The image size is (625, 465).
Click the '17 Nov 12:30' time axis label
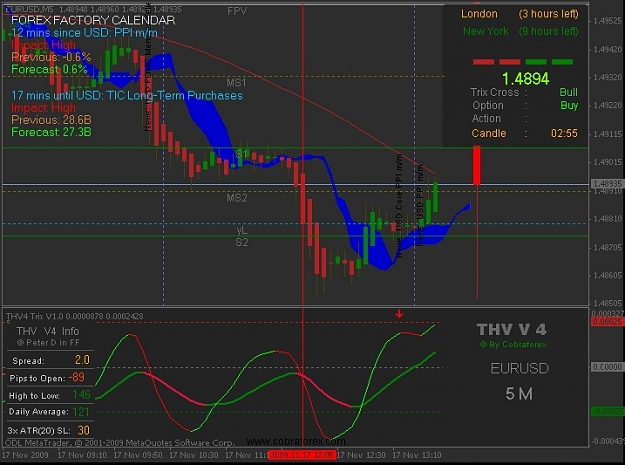[361, 455]
